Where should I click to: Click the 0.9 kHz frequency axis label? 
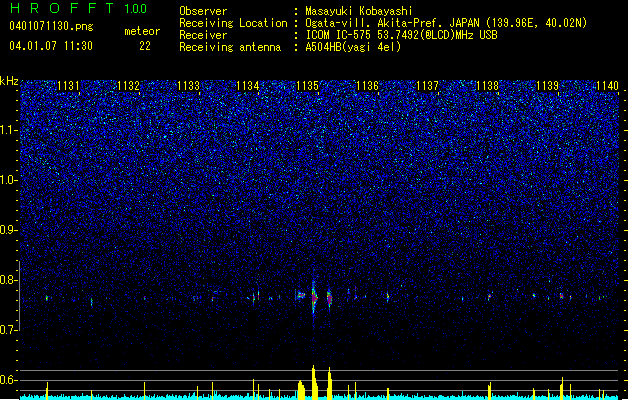[x=8, y=230]
